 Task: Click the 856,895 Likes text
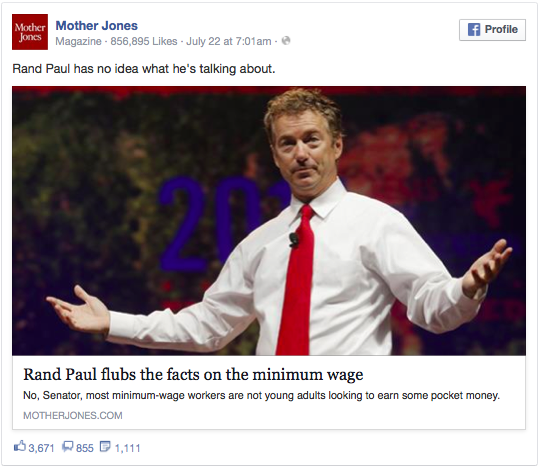point(144,41)
